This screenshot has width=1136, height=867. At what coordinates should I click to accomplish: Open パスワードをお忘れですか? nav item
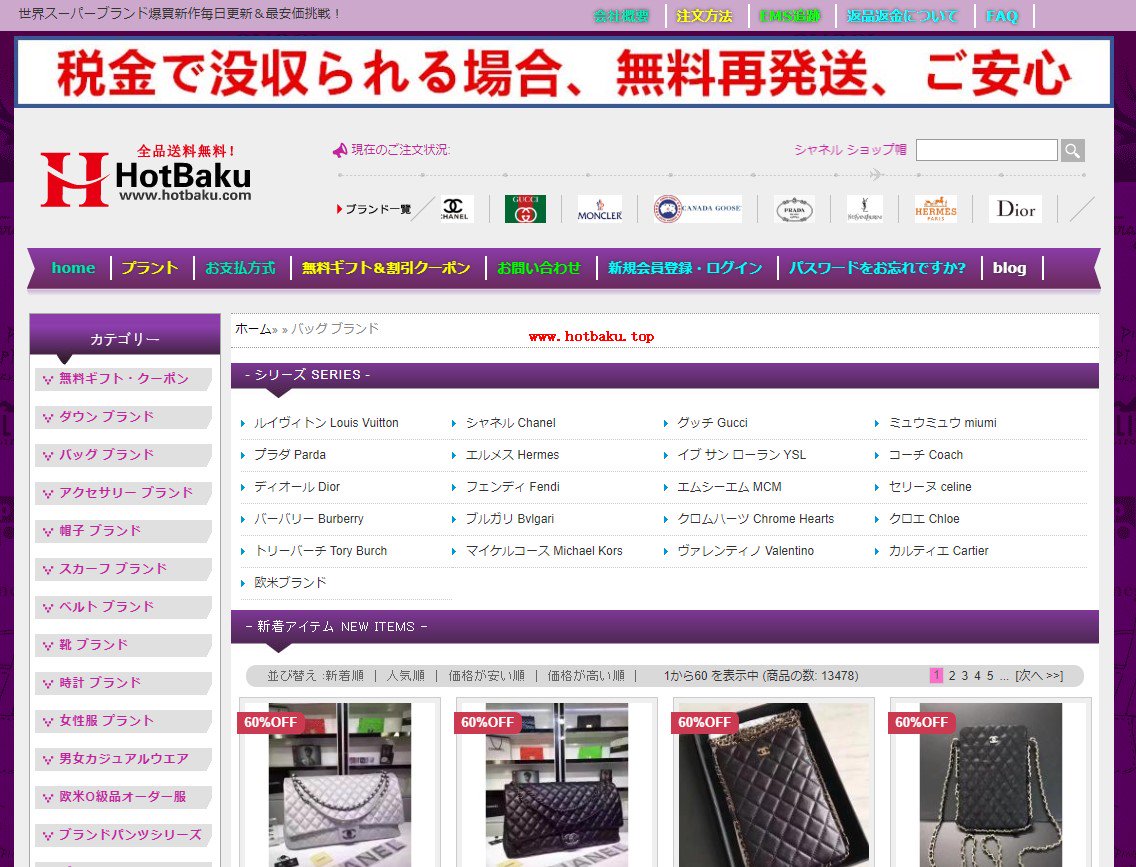pos(877,267)
